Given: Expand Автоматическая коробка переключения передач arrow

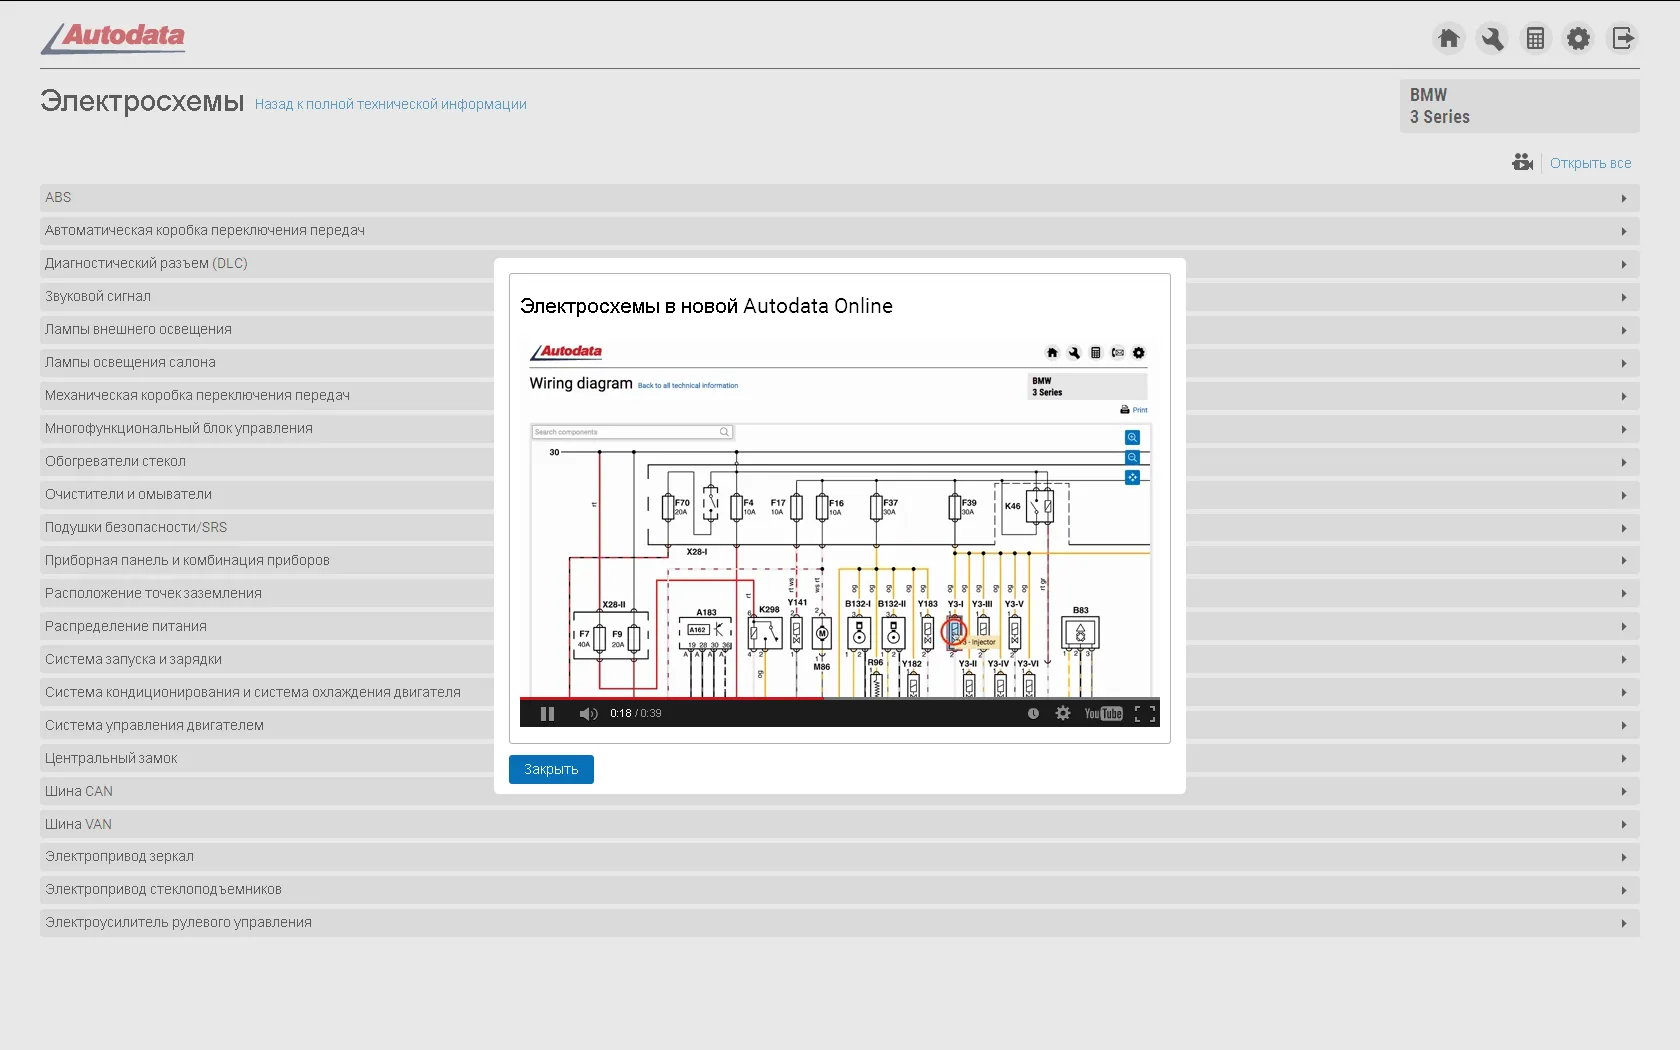Looking at the screenshot, I should tap(1624, 231).
